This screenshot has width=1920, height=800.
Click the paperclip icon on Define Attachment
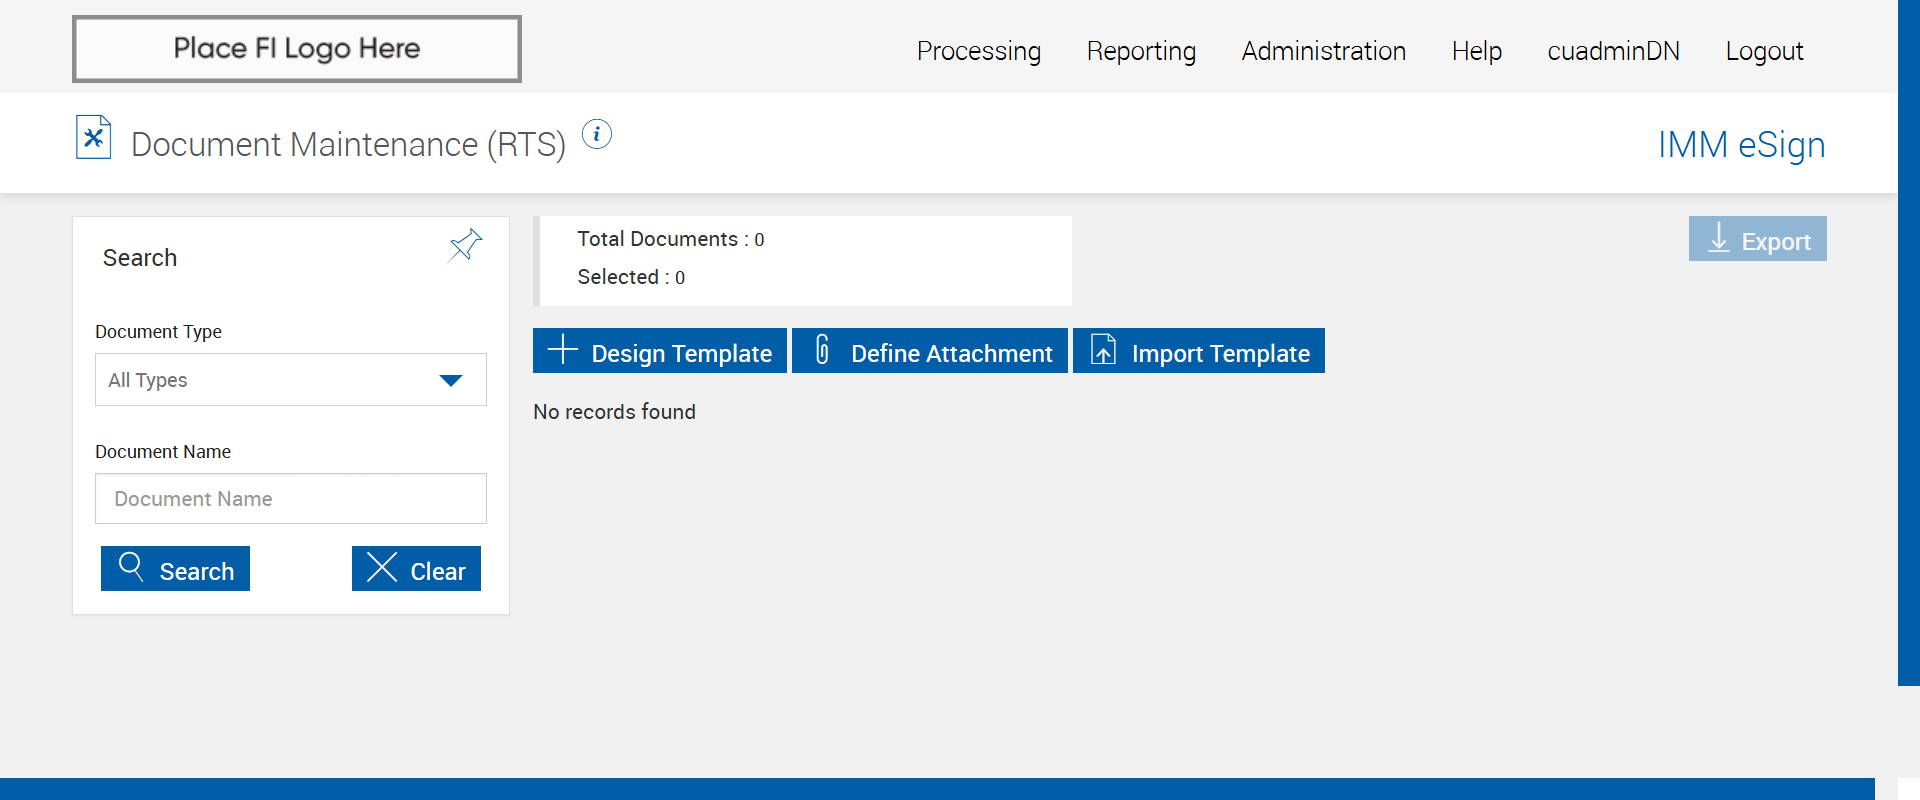pos(822,350)
